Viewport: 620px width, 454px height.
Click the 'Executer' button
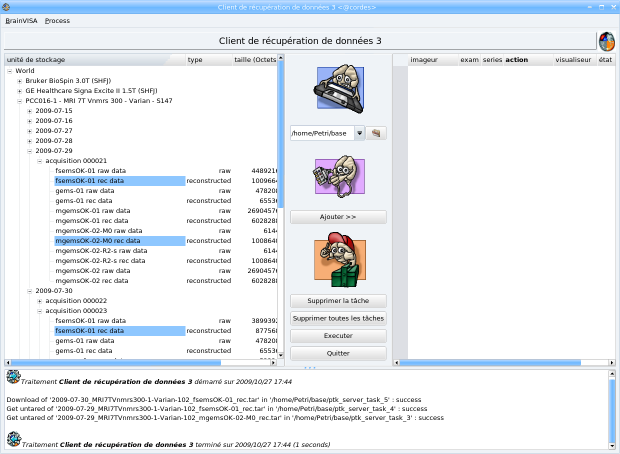click(338, 336)
